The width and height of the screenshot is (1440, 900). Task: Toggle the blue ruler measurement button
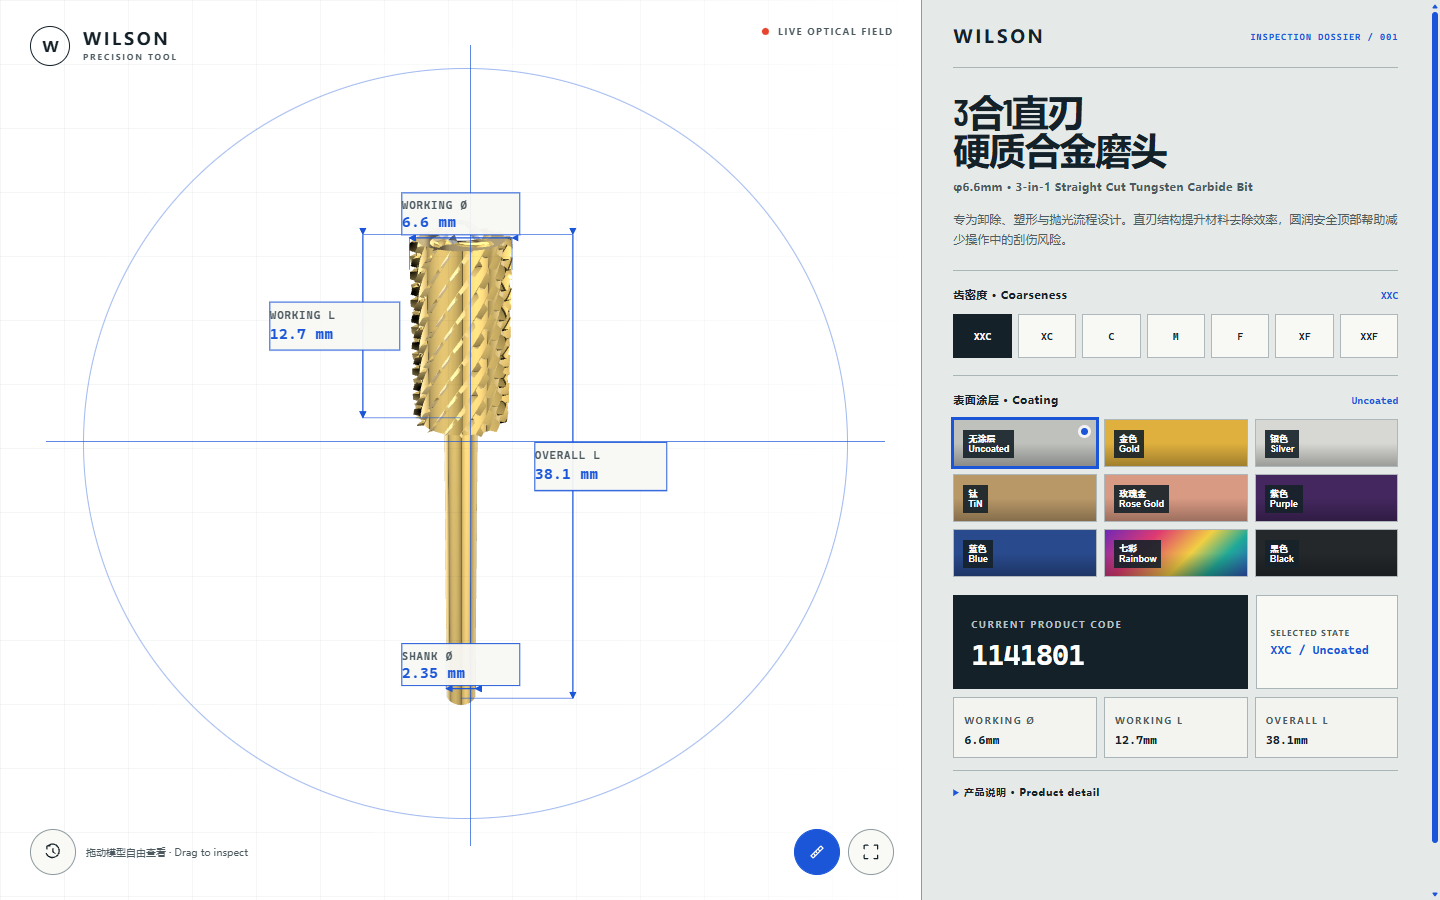(x=817, y=852)
